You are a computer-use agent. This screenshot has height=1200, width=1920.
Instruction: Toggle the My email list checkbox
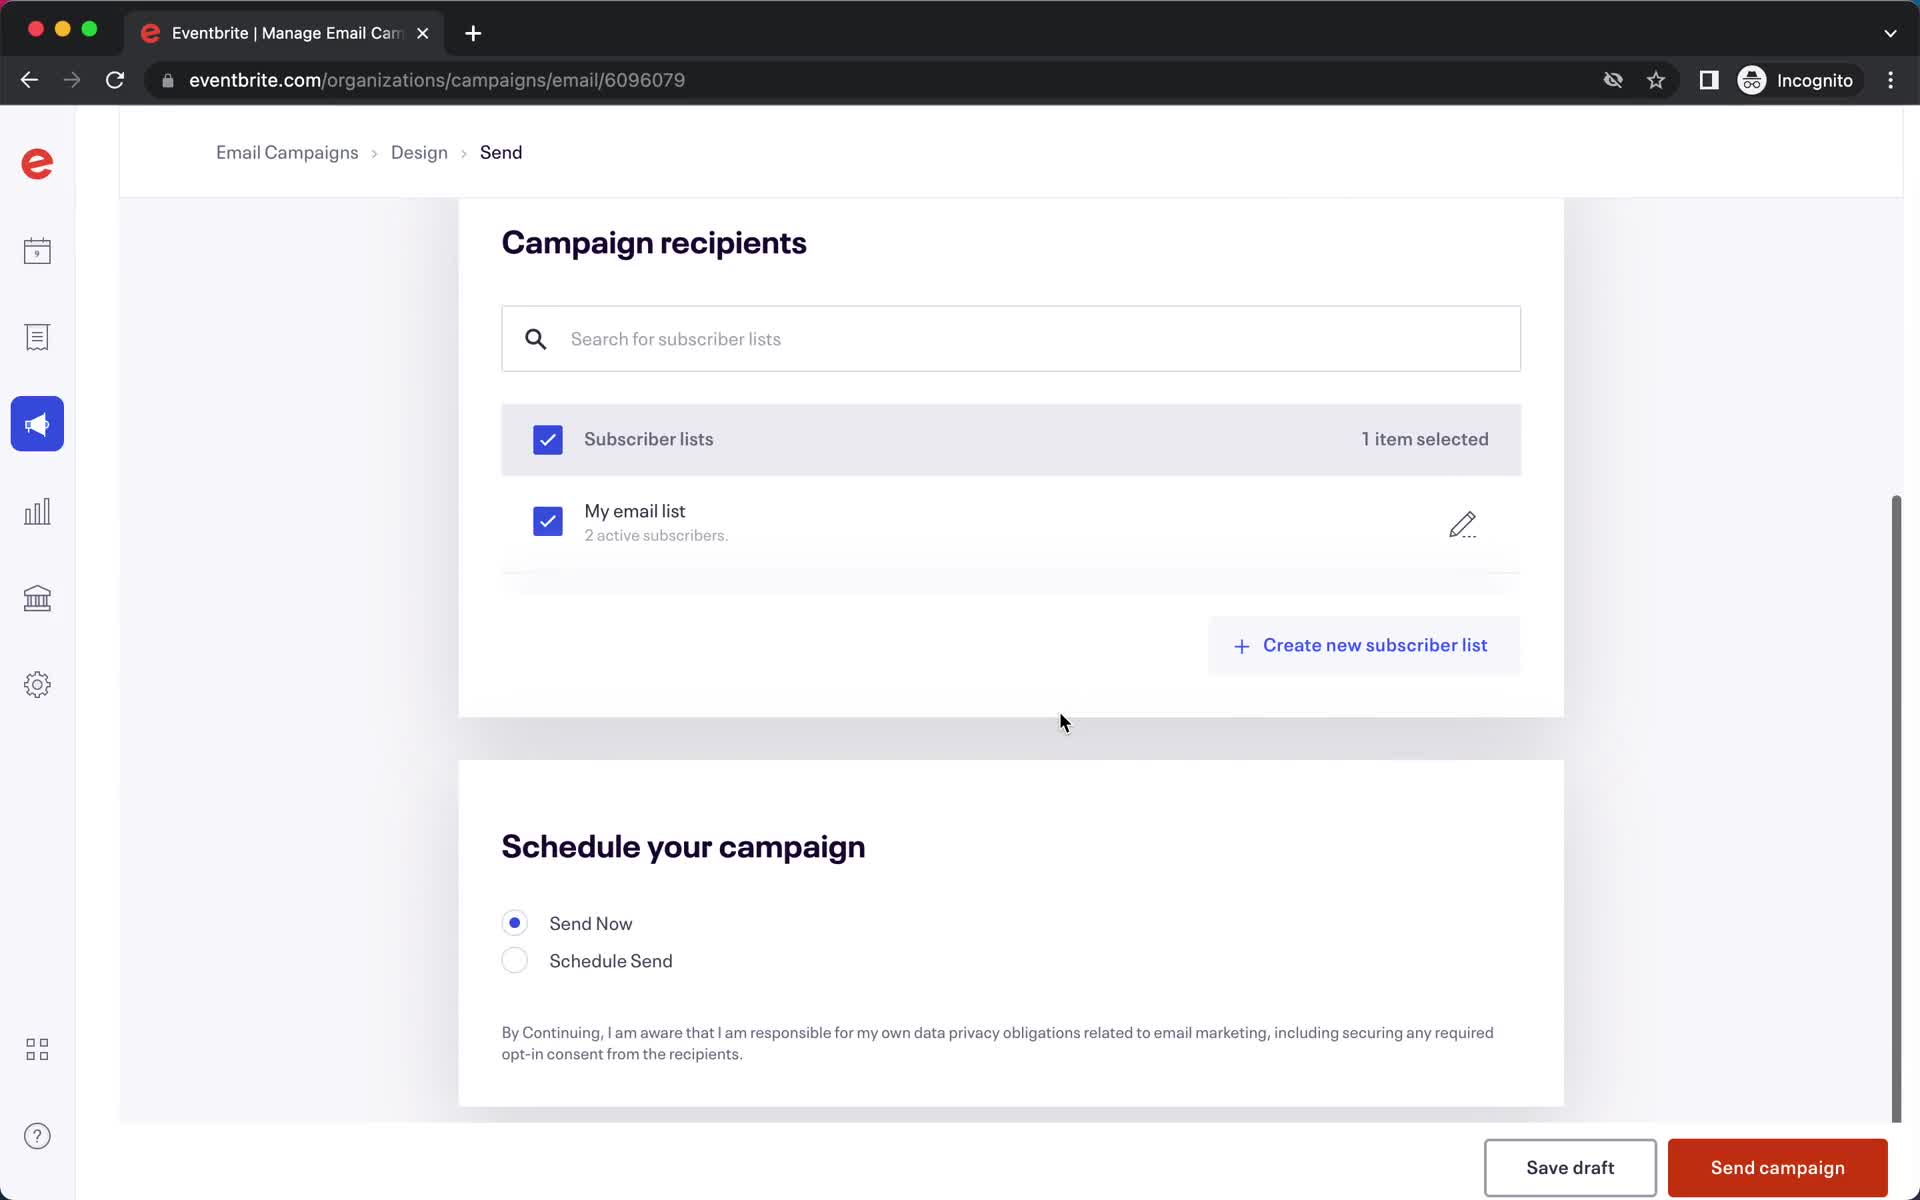click(x=549, y=521)
